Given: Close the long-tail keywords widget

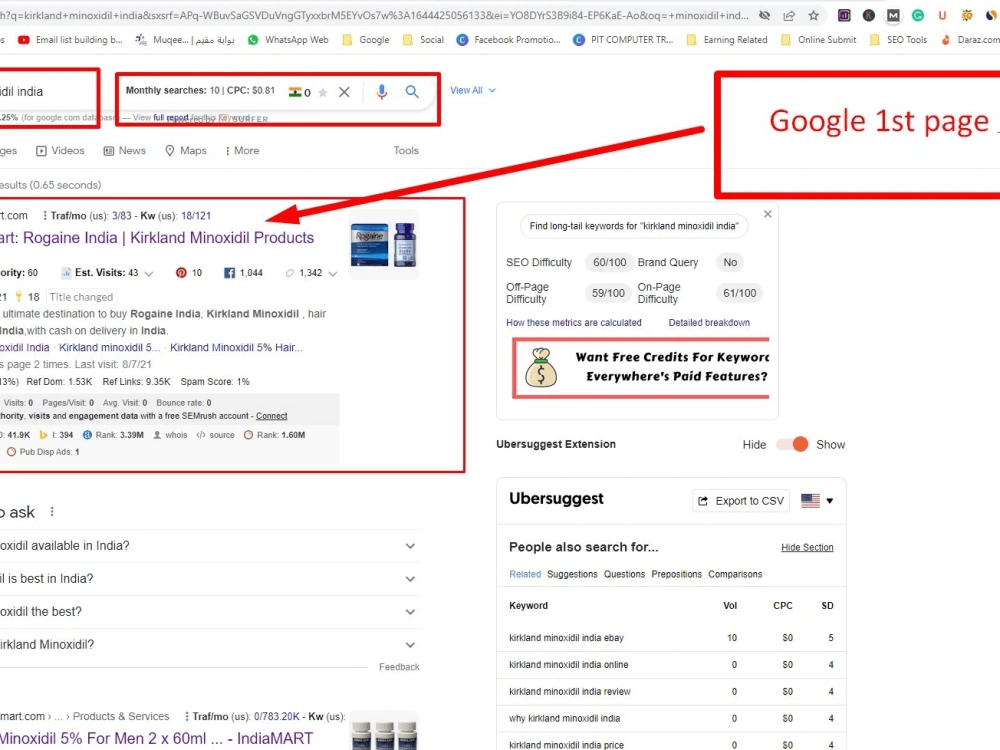Looking at the screenshot, I should pyautogui.click(x=768, y=214).
